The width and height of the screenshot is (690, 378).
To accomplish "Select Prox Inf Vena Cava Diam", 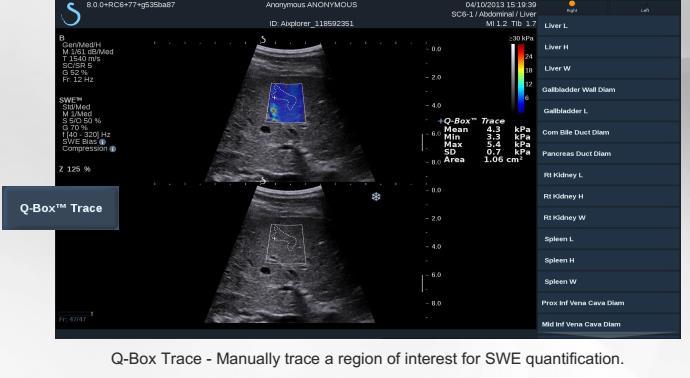I will coord(609,303).
